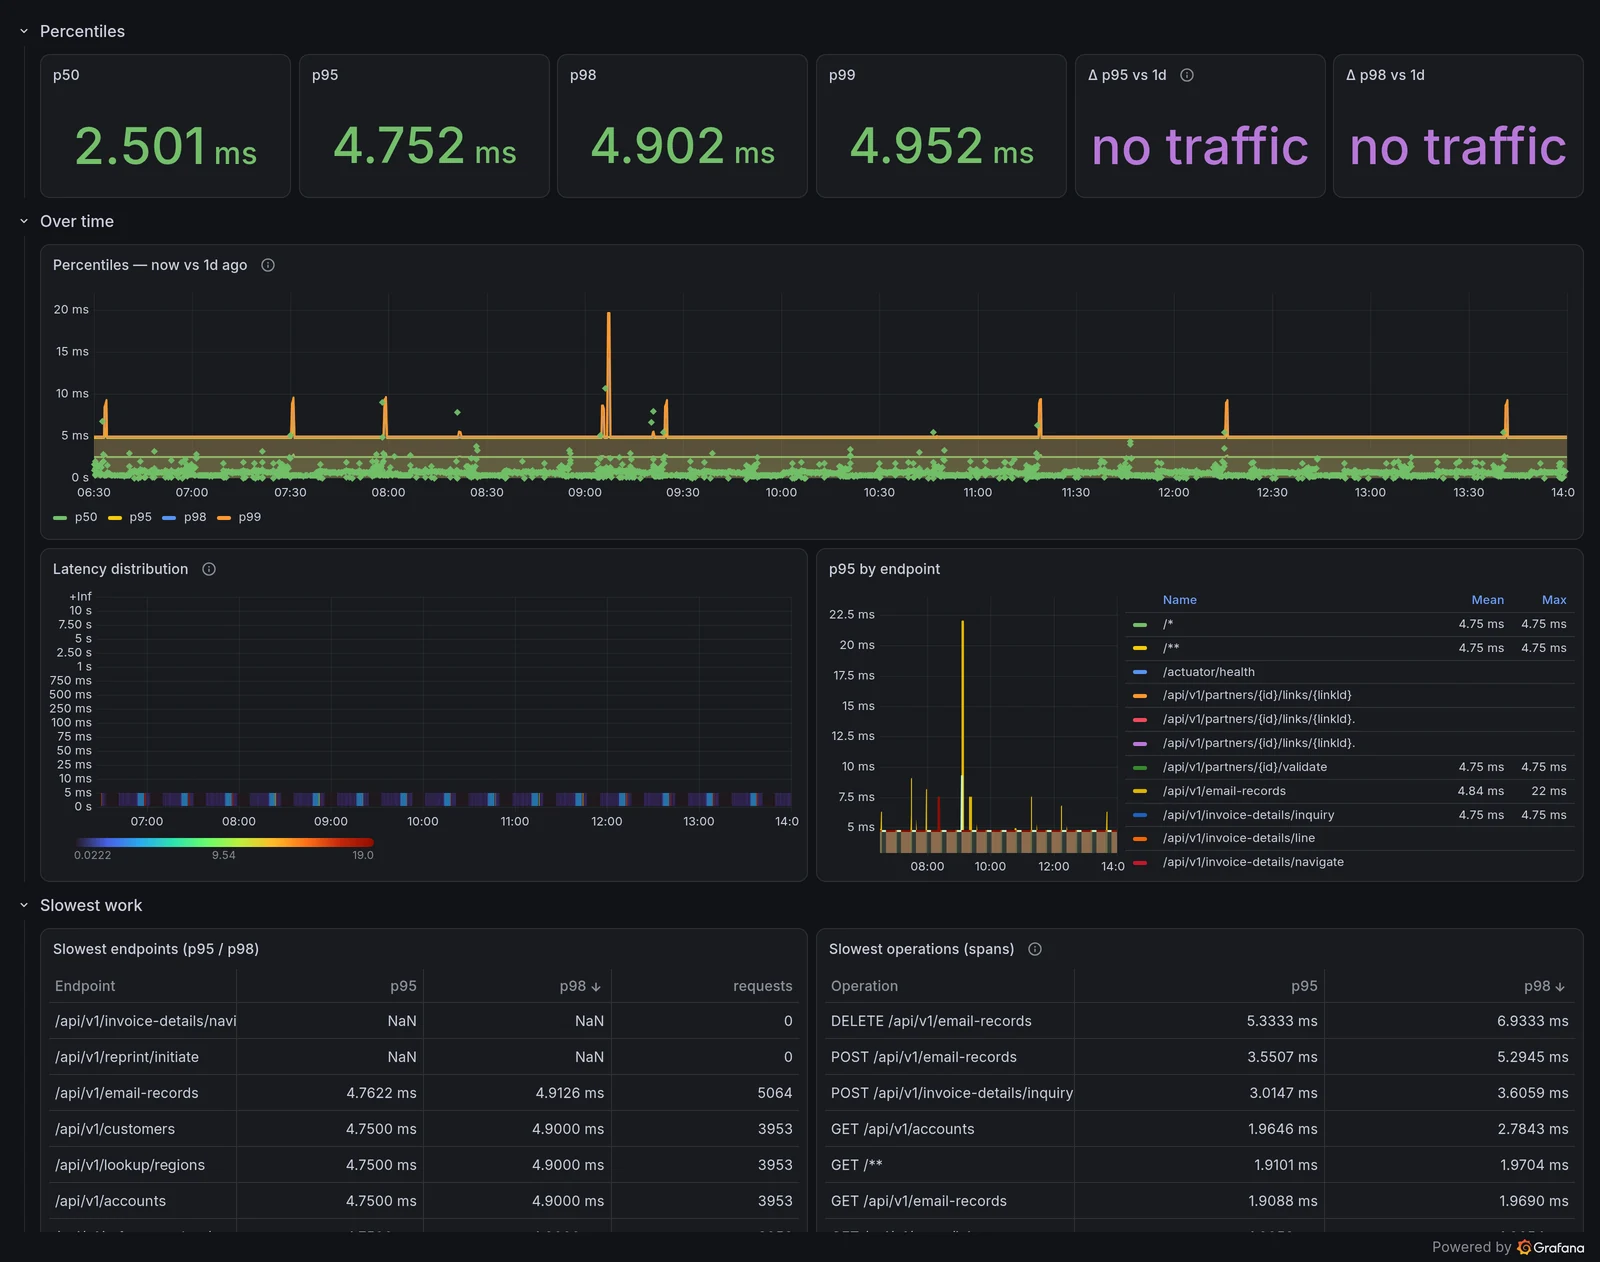Click info icon next to Latency distribution title
Screen dimensions: 1600x1262
(209, 569)
